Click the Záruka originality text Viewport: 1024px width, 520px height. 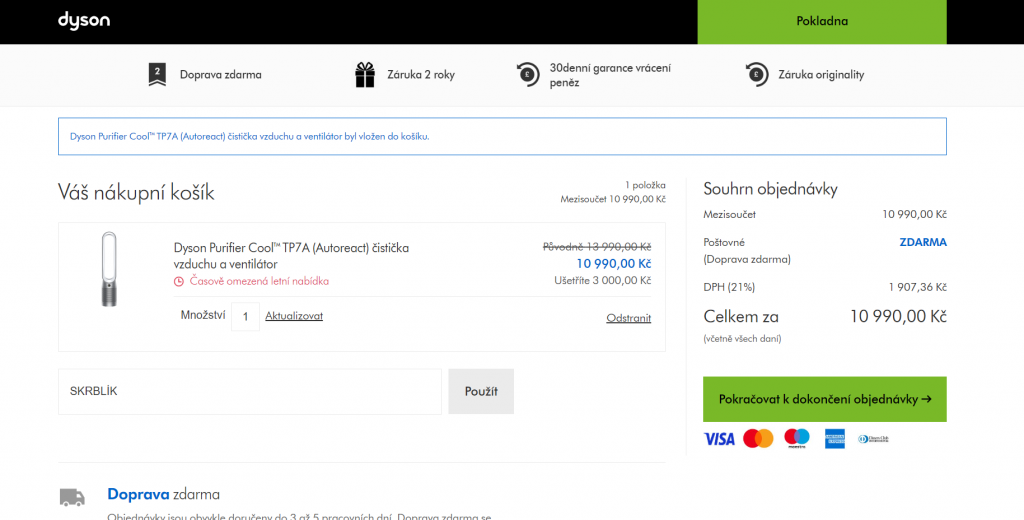(x=821, y=74)
